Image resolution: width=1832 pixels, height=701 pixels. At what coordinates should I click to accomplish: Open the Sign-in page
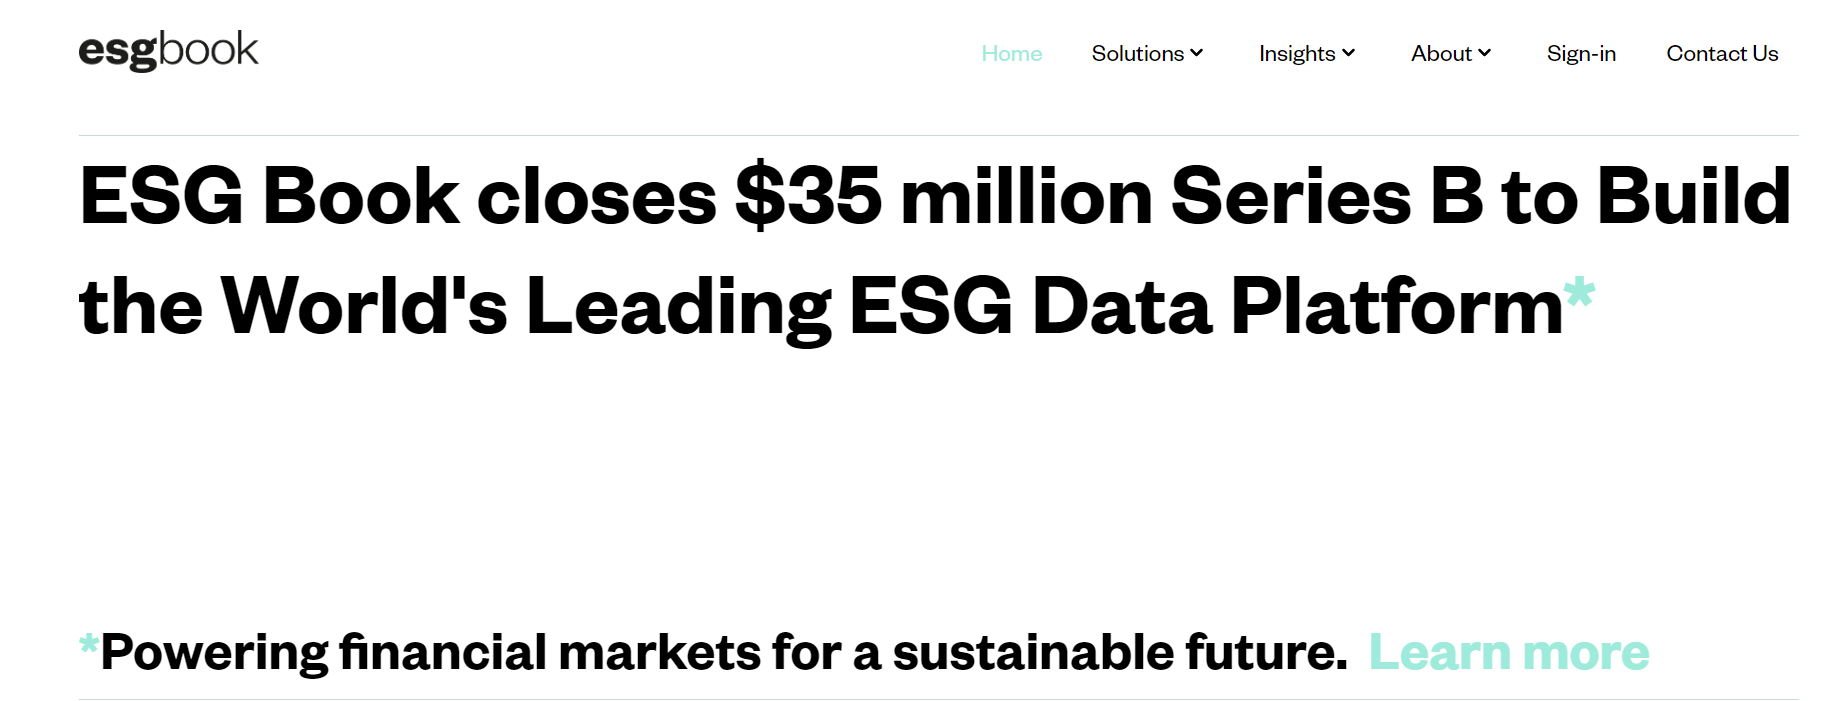1581,53
